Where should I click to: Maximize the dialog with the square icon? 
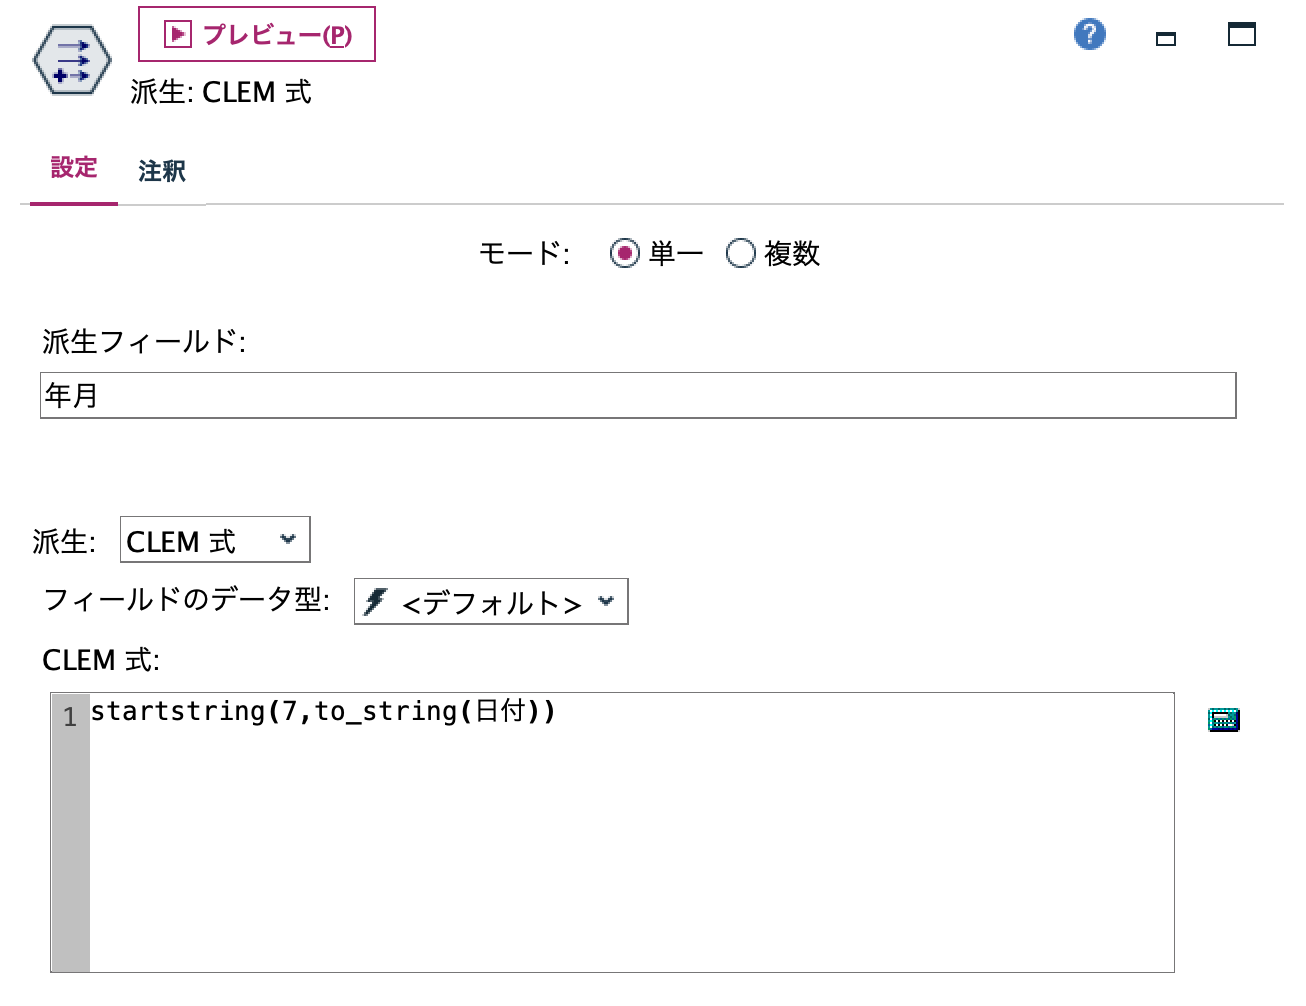click(x=1241, y=33)
